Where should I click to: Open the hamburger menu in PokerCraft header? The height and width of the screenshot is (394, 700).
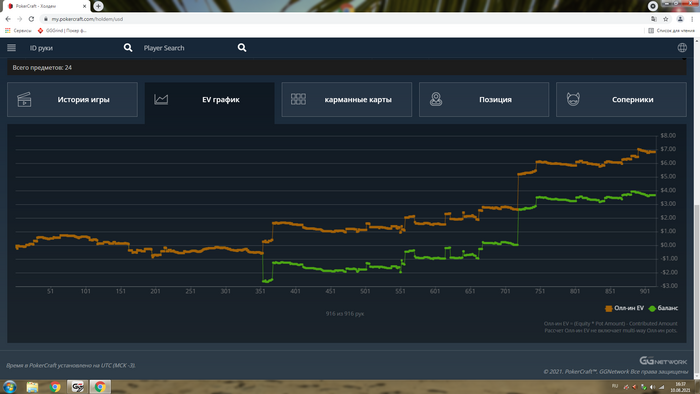12,48
